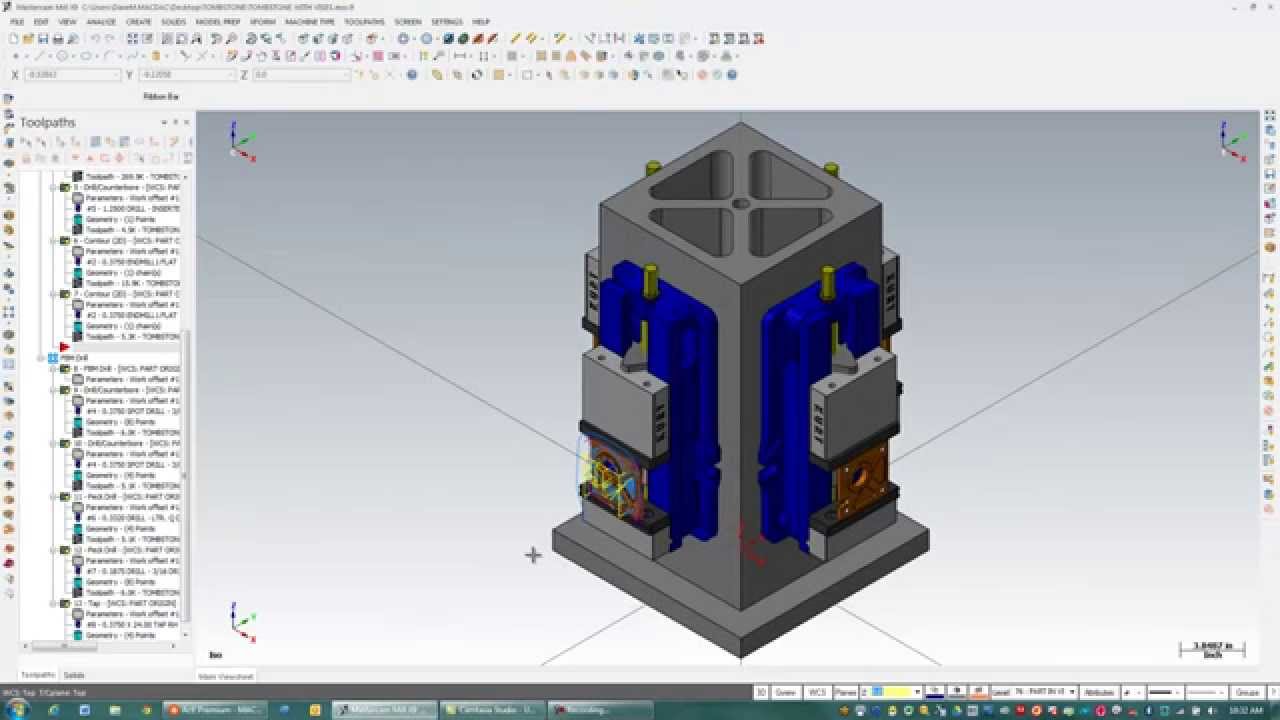
Task: Open the TOOLPATHS menu
Action: [x=364, y=21]
